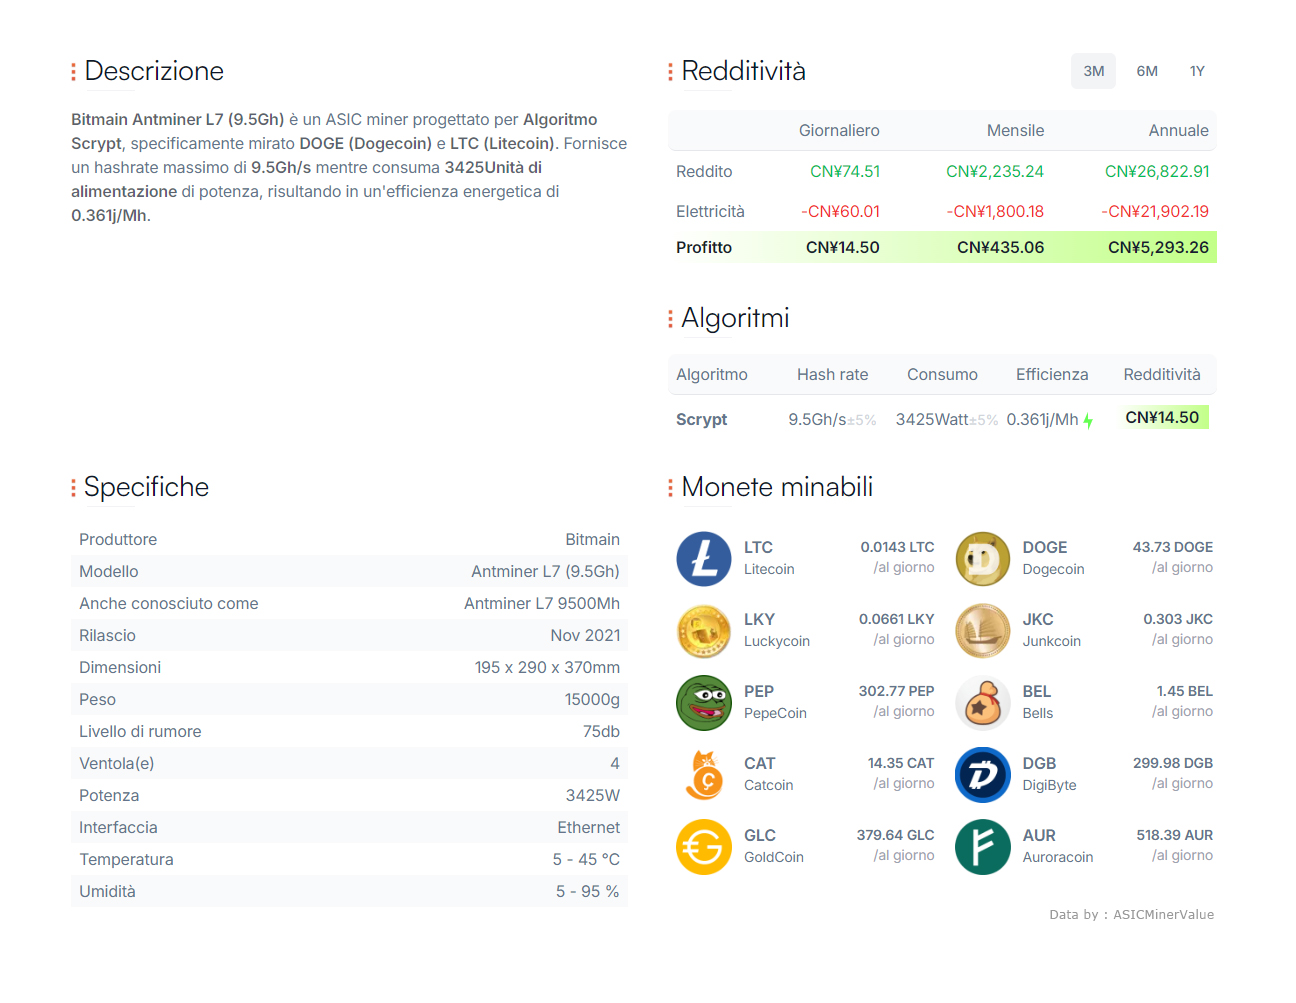Open the PEP coin link
Image resolution: width=1296 pixels, height=1003 pixels.
(x=759, y=691)
